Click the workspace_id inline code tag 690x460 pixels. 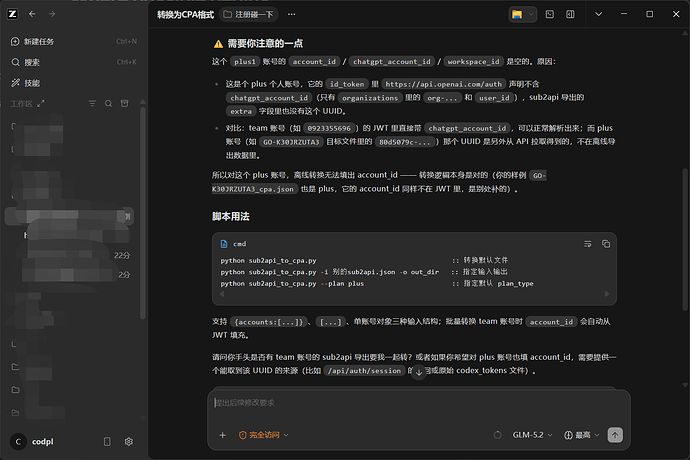[473, 62]
